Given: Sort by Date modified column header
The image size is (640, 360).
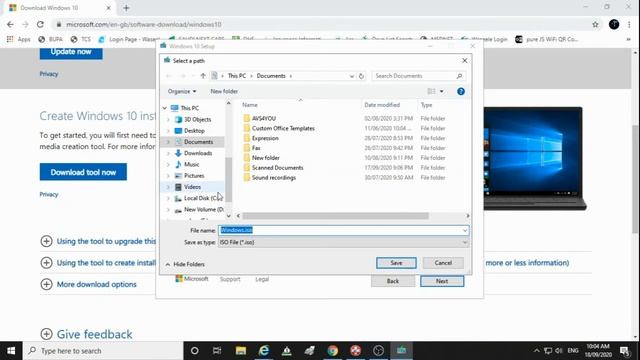Looking at the screenshot, I should tap(382, 105).
